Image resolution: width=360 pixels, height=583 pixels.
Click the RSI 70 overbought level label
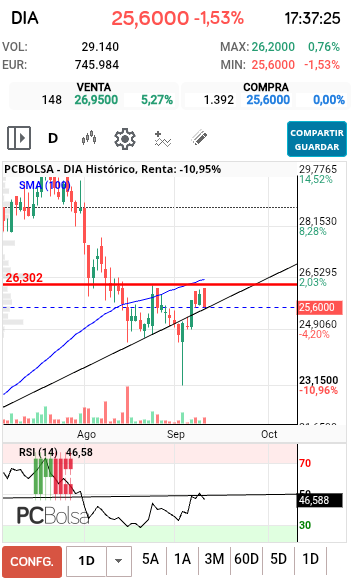[x=305, y=463]
